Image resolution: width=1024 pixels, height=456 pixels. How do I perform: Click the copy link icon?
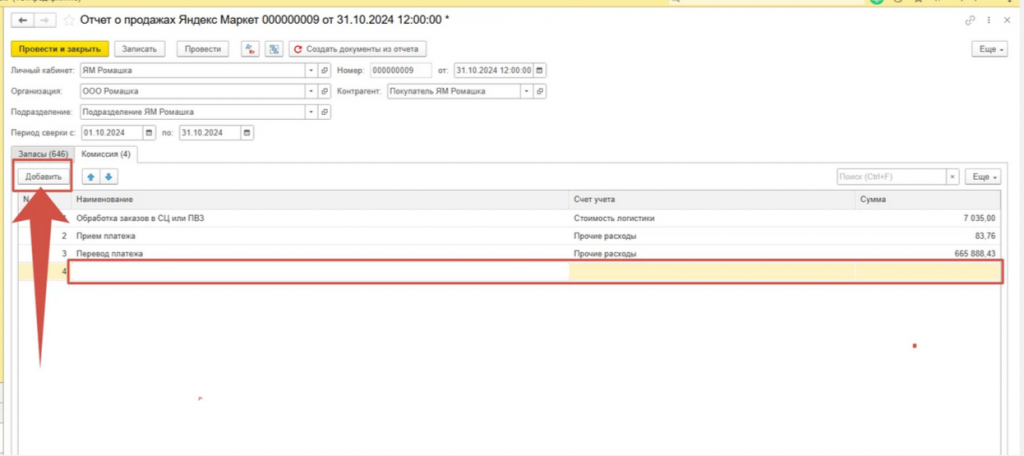969,20
